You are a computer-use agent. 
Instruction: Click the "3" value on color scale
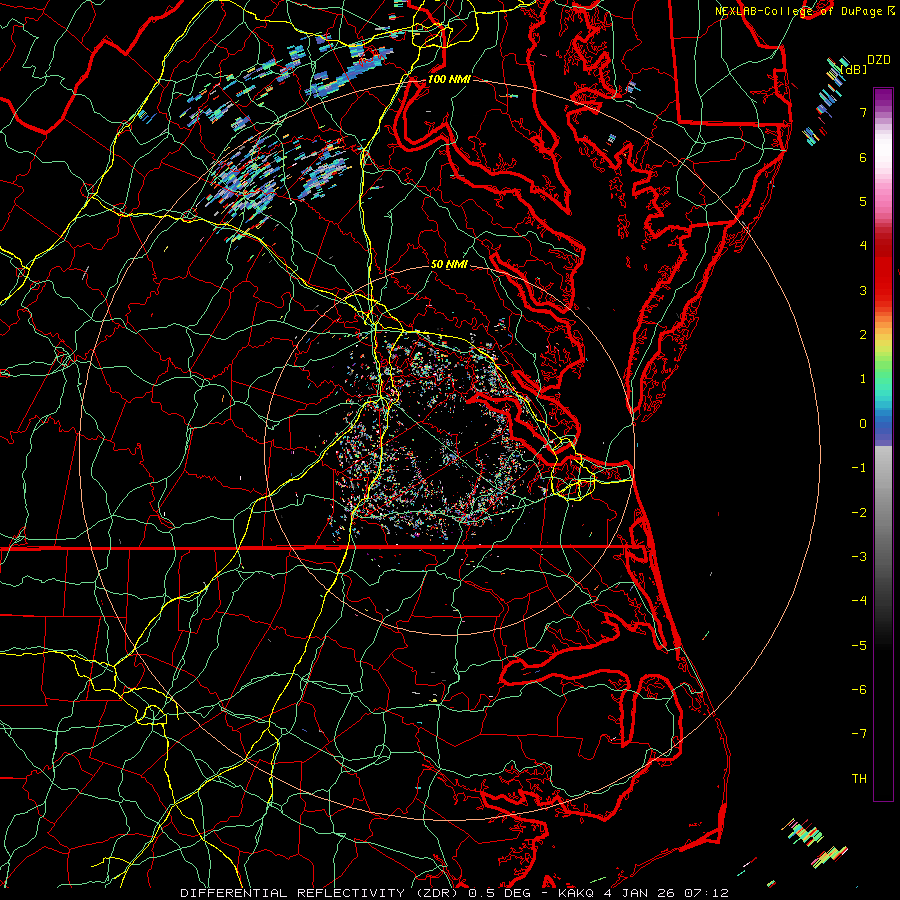[863, 290]
